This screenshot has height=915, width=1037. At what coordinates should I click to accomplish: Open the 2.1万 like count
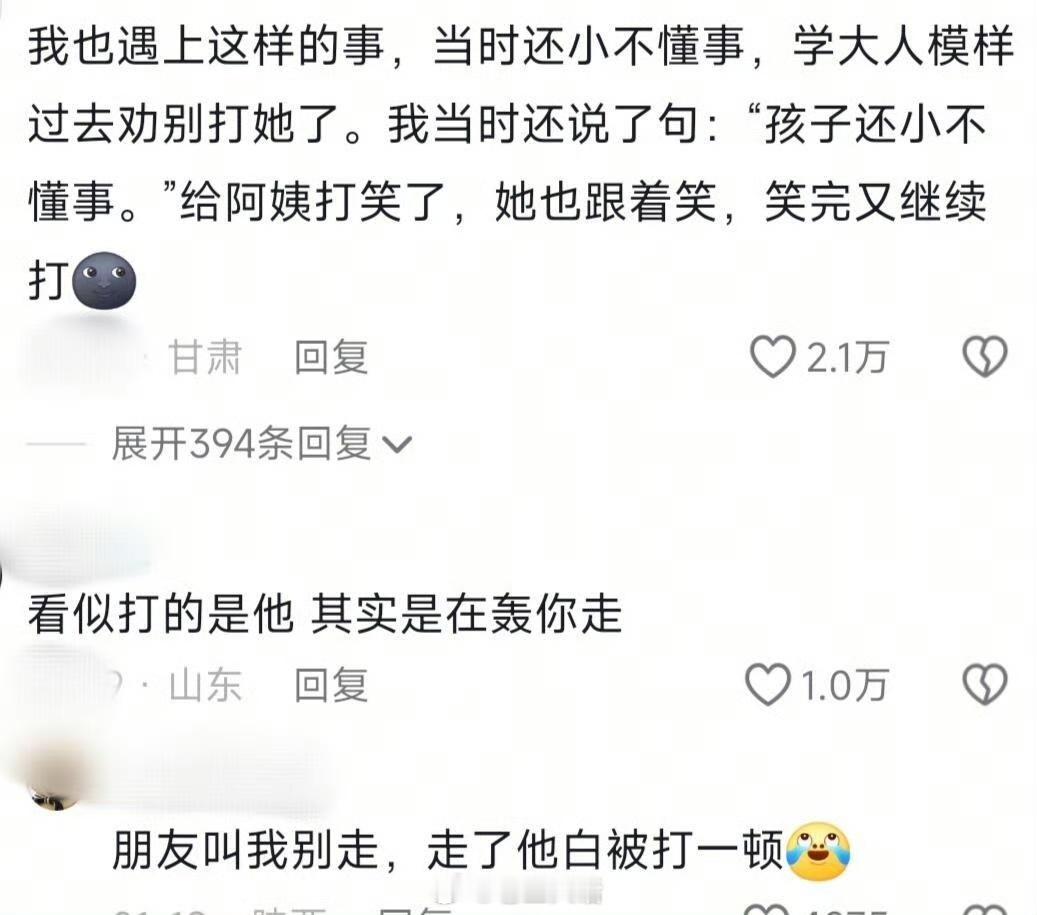pyautogui.click(x=847, y=357)
